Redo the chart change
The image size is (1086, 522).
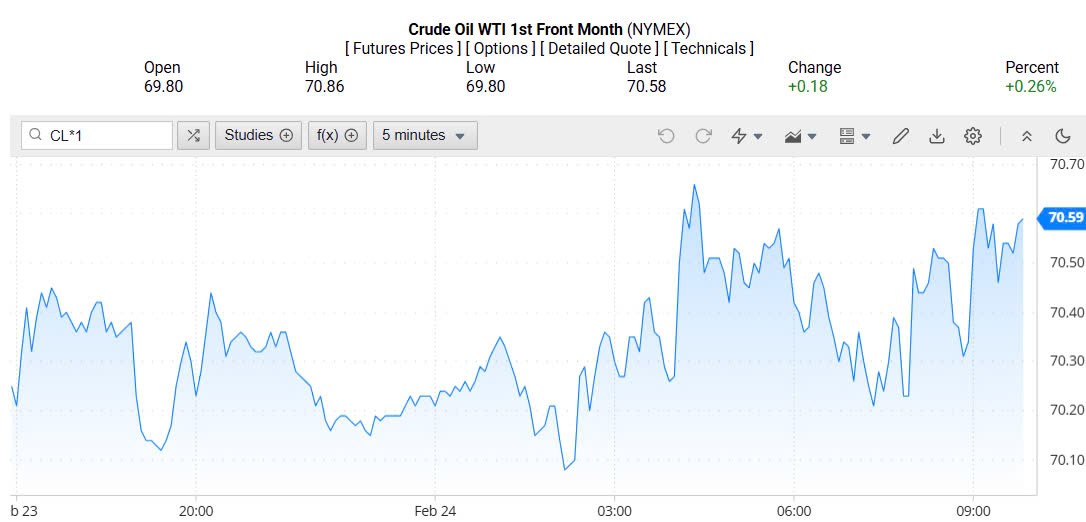click(703, 136)
